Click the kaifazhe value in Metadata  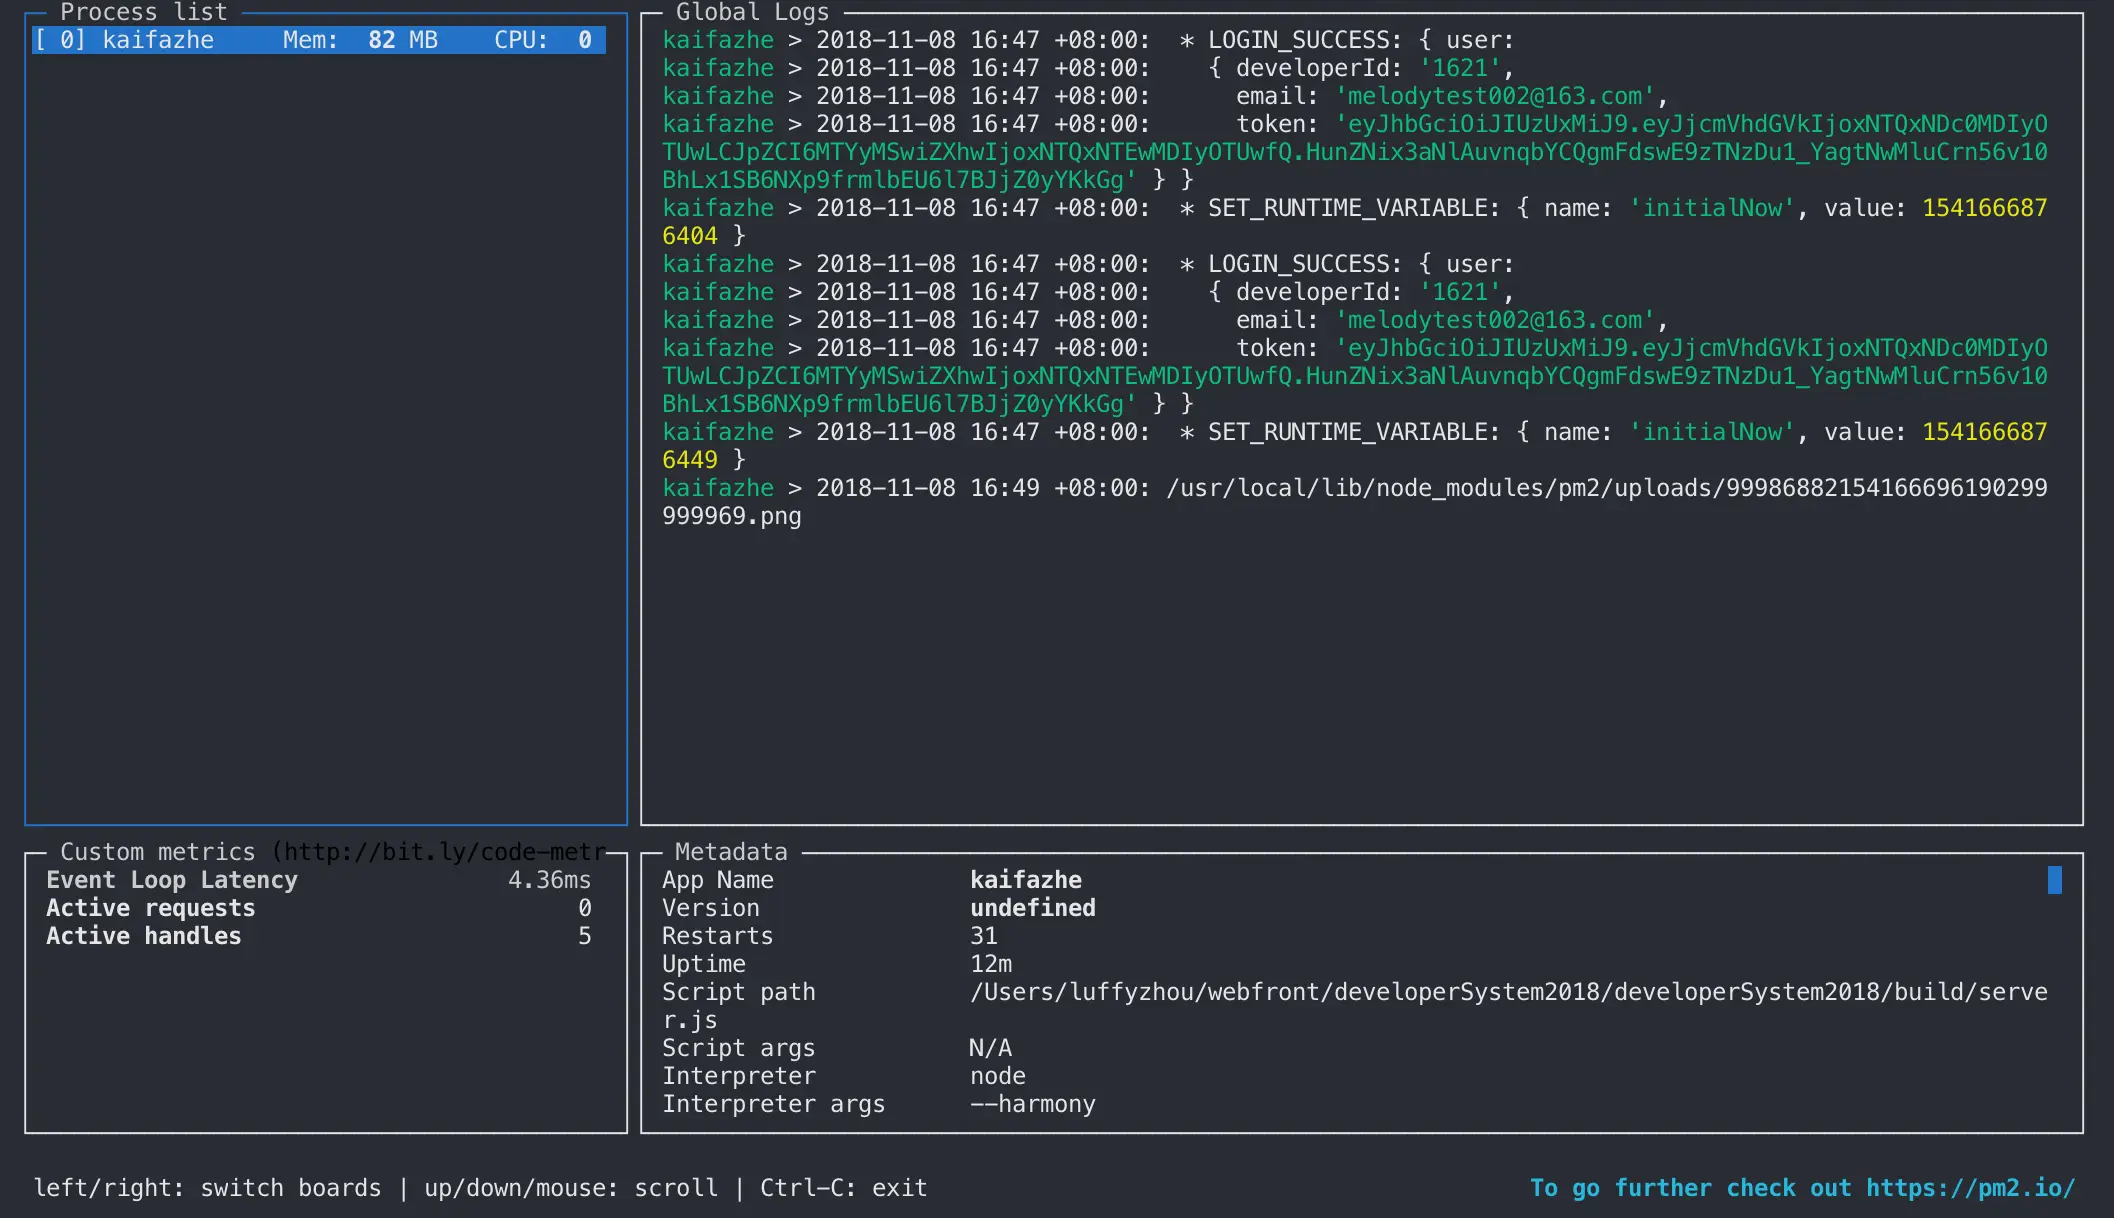pos(1026,880)
